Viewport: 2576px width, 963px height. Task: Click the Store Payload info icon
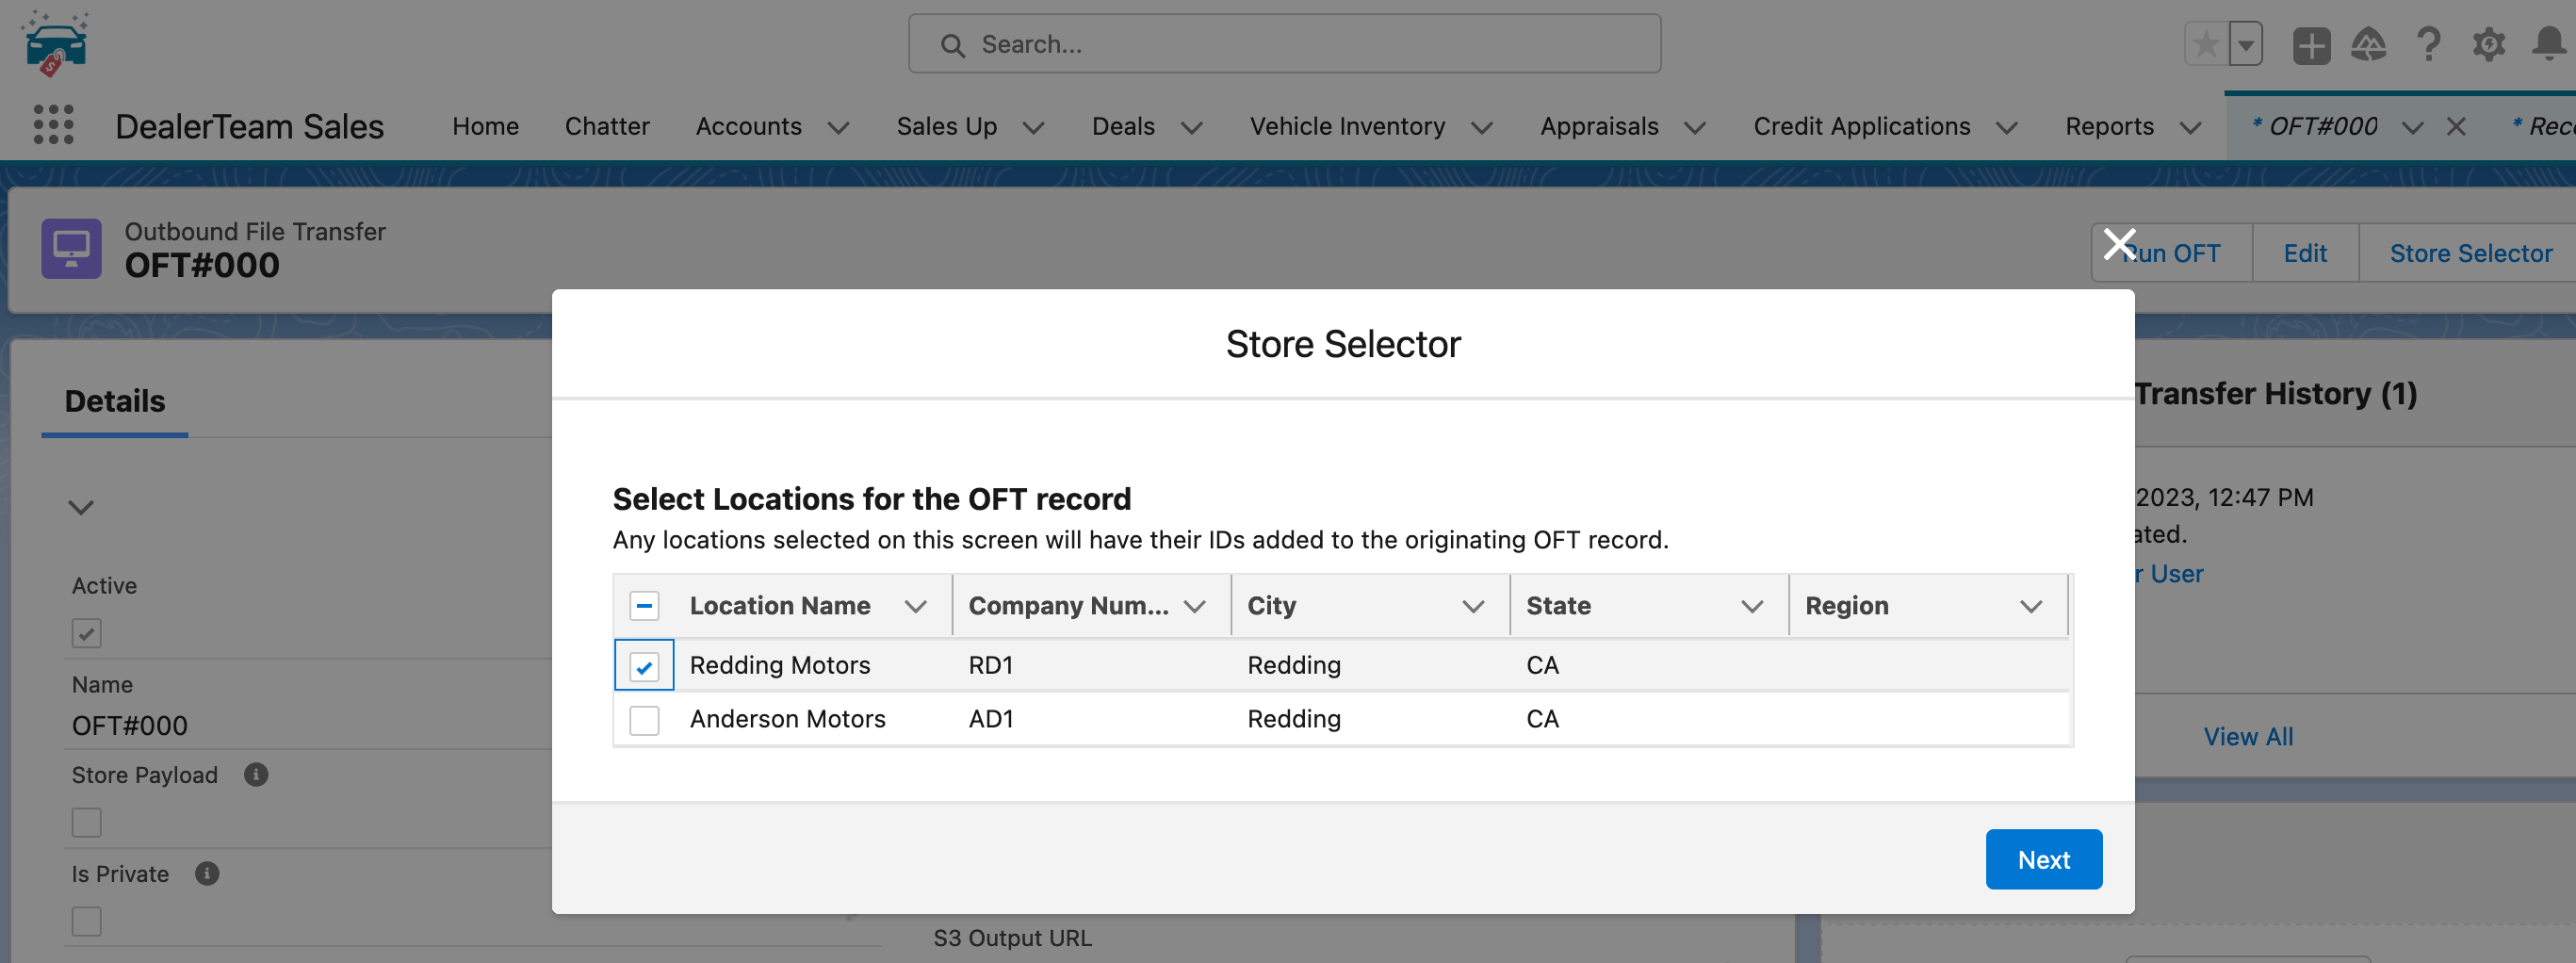click(256, 774)
